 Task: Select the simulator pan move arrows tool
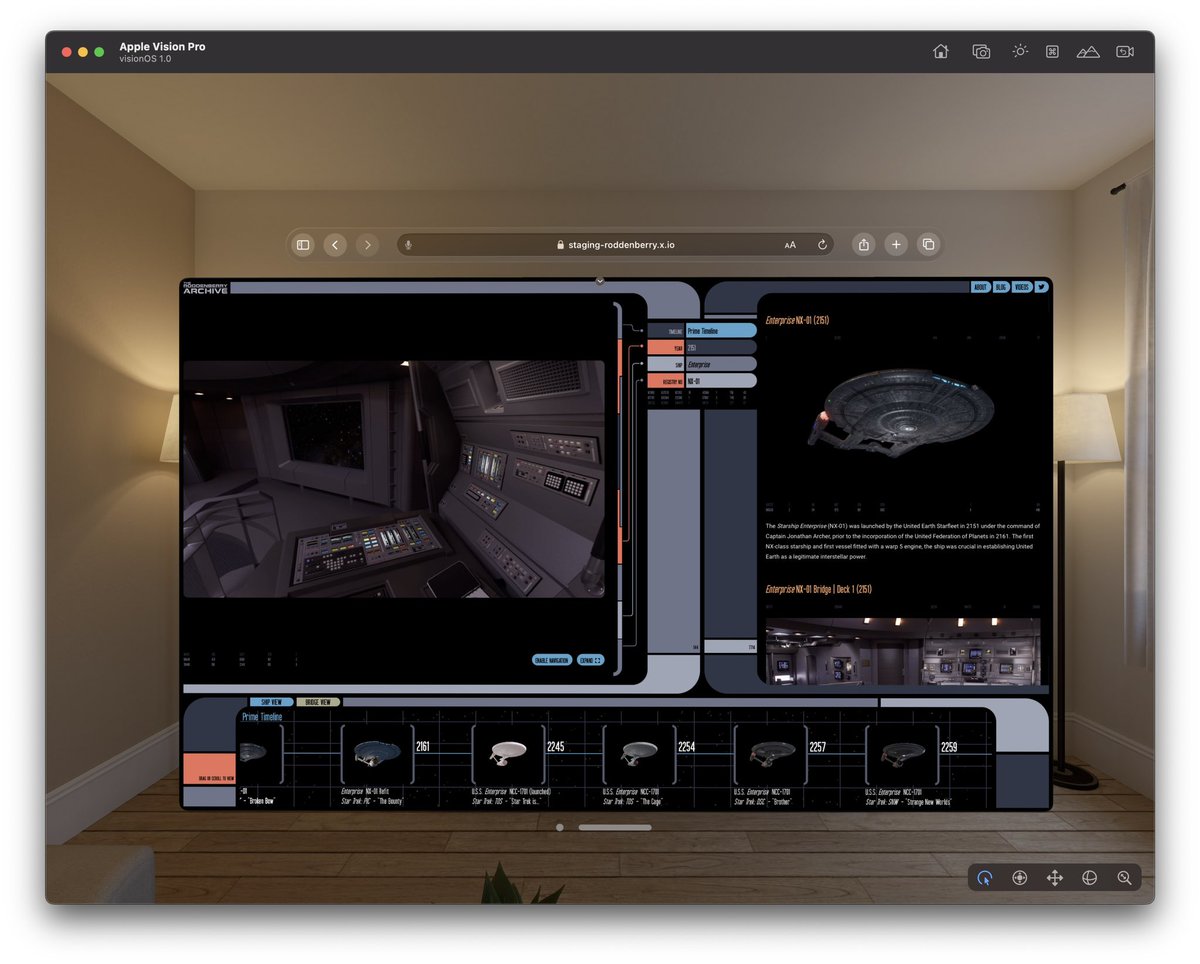click(1054, 878)
